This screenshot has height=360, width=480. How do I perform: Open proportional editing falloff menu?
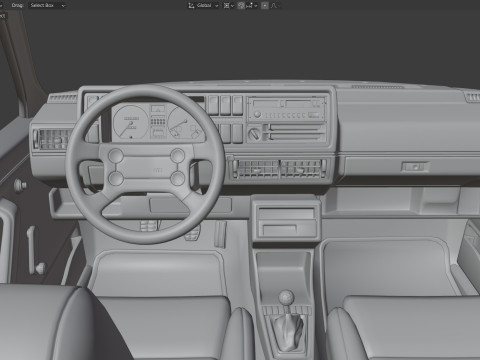pos(274,5)
